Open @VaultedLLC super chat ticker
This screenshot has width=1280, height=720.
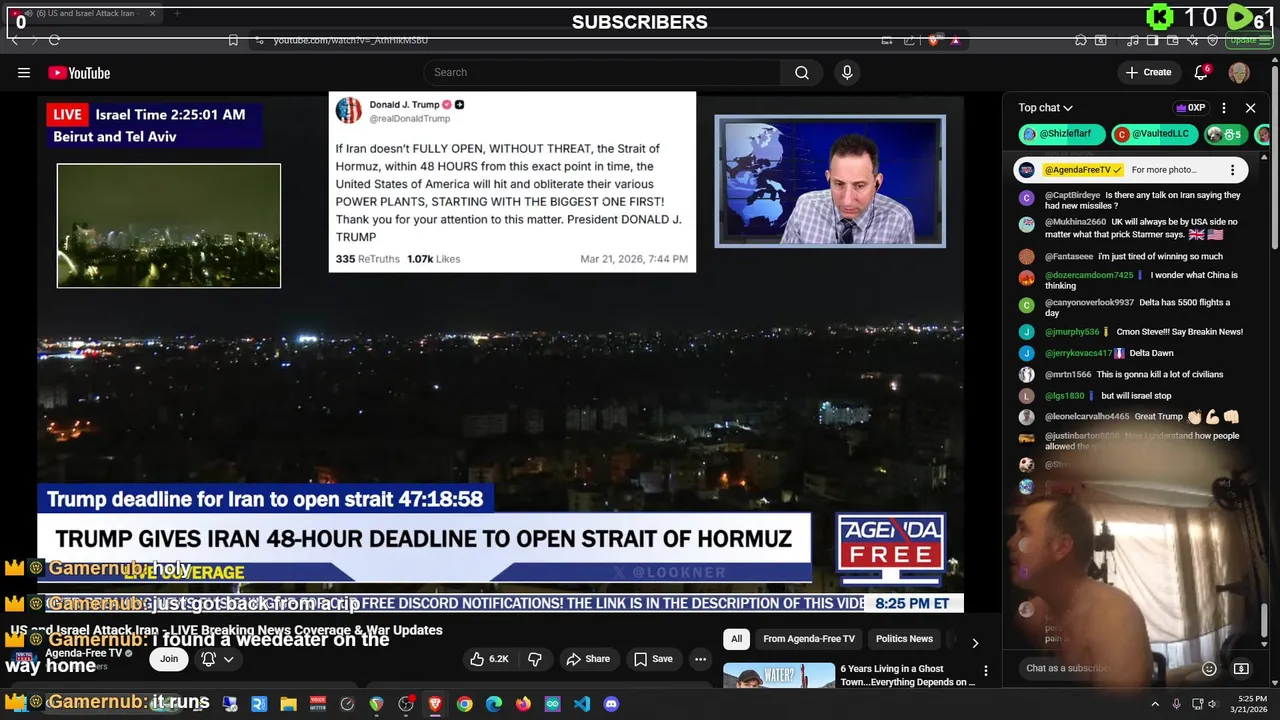[x=1153, y=135]
